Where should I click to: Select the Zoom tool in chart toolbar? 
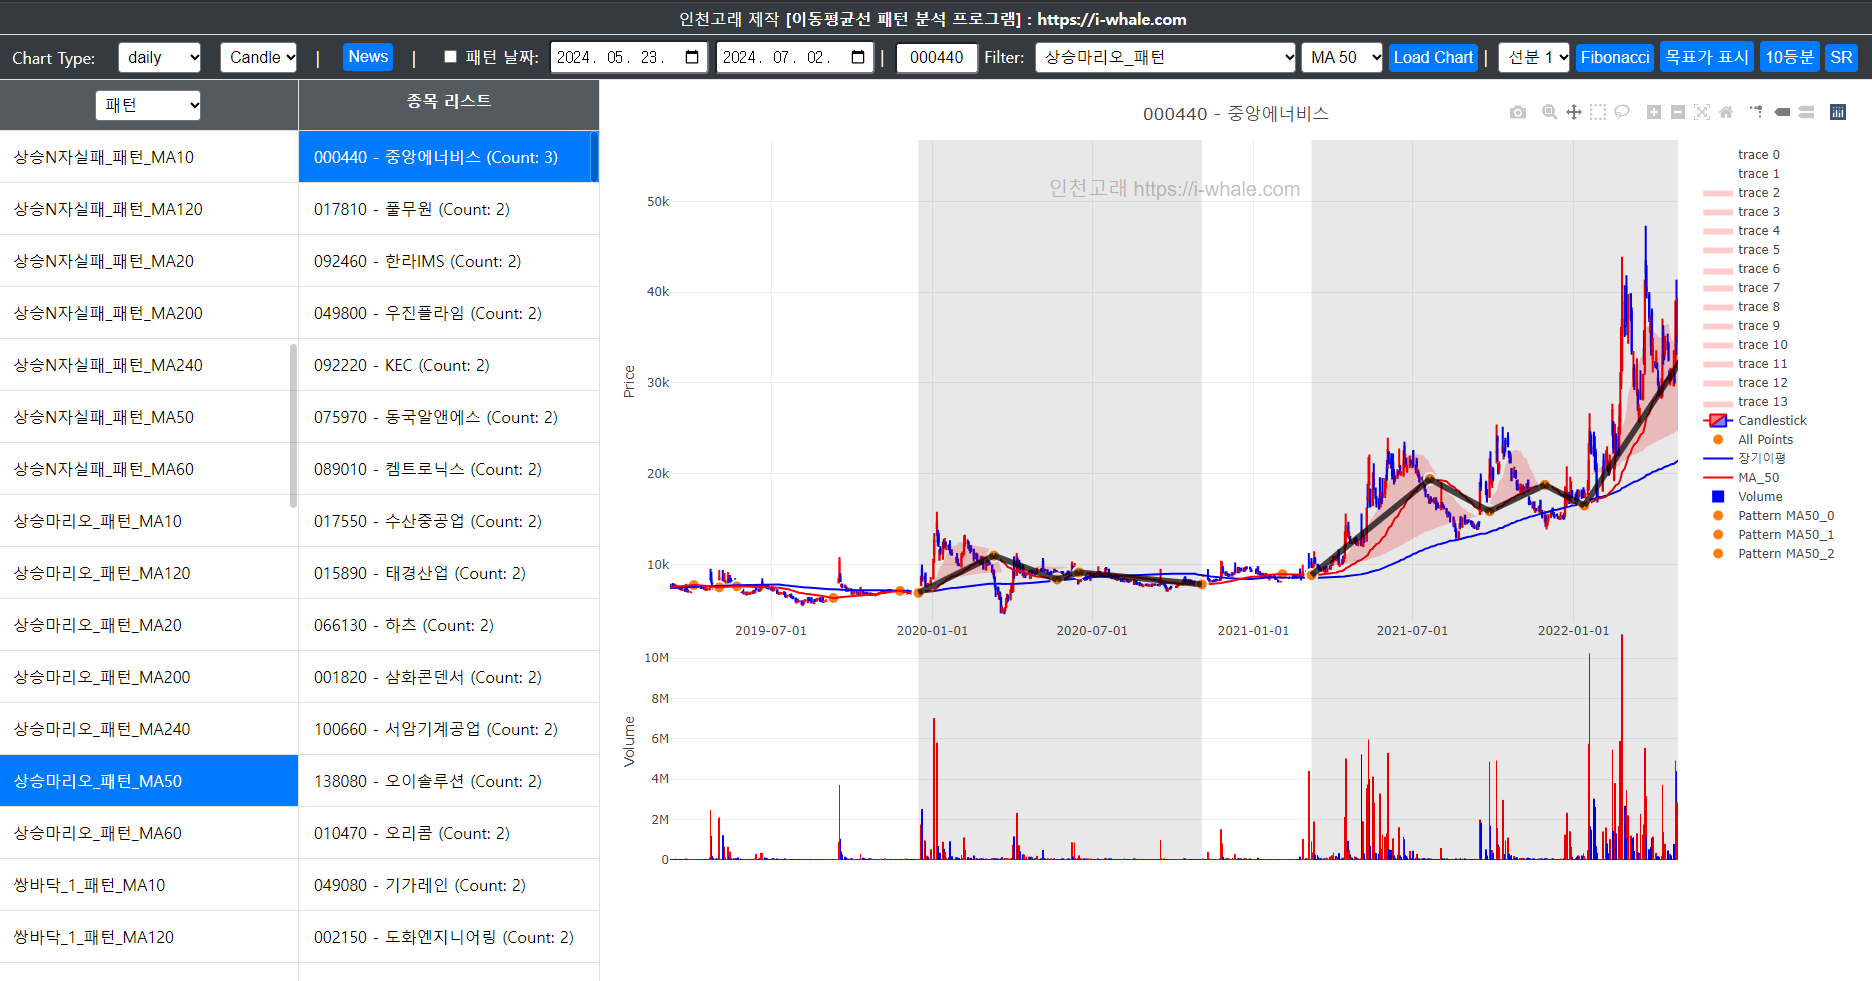click(1549, 112)
